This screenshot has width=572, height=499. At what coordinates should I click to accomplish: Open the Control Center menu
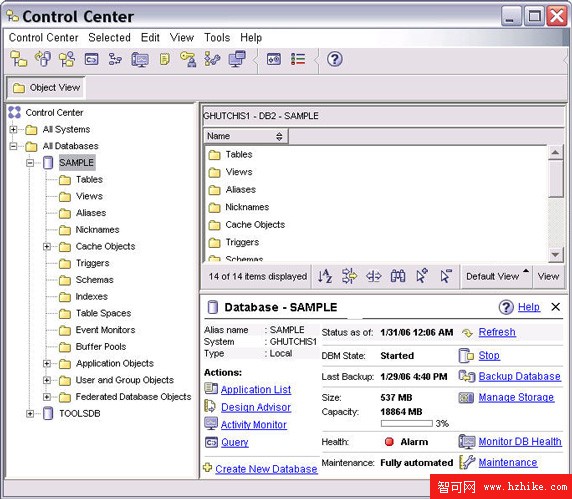point(44,38)
